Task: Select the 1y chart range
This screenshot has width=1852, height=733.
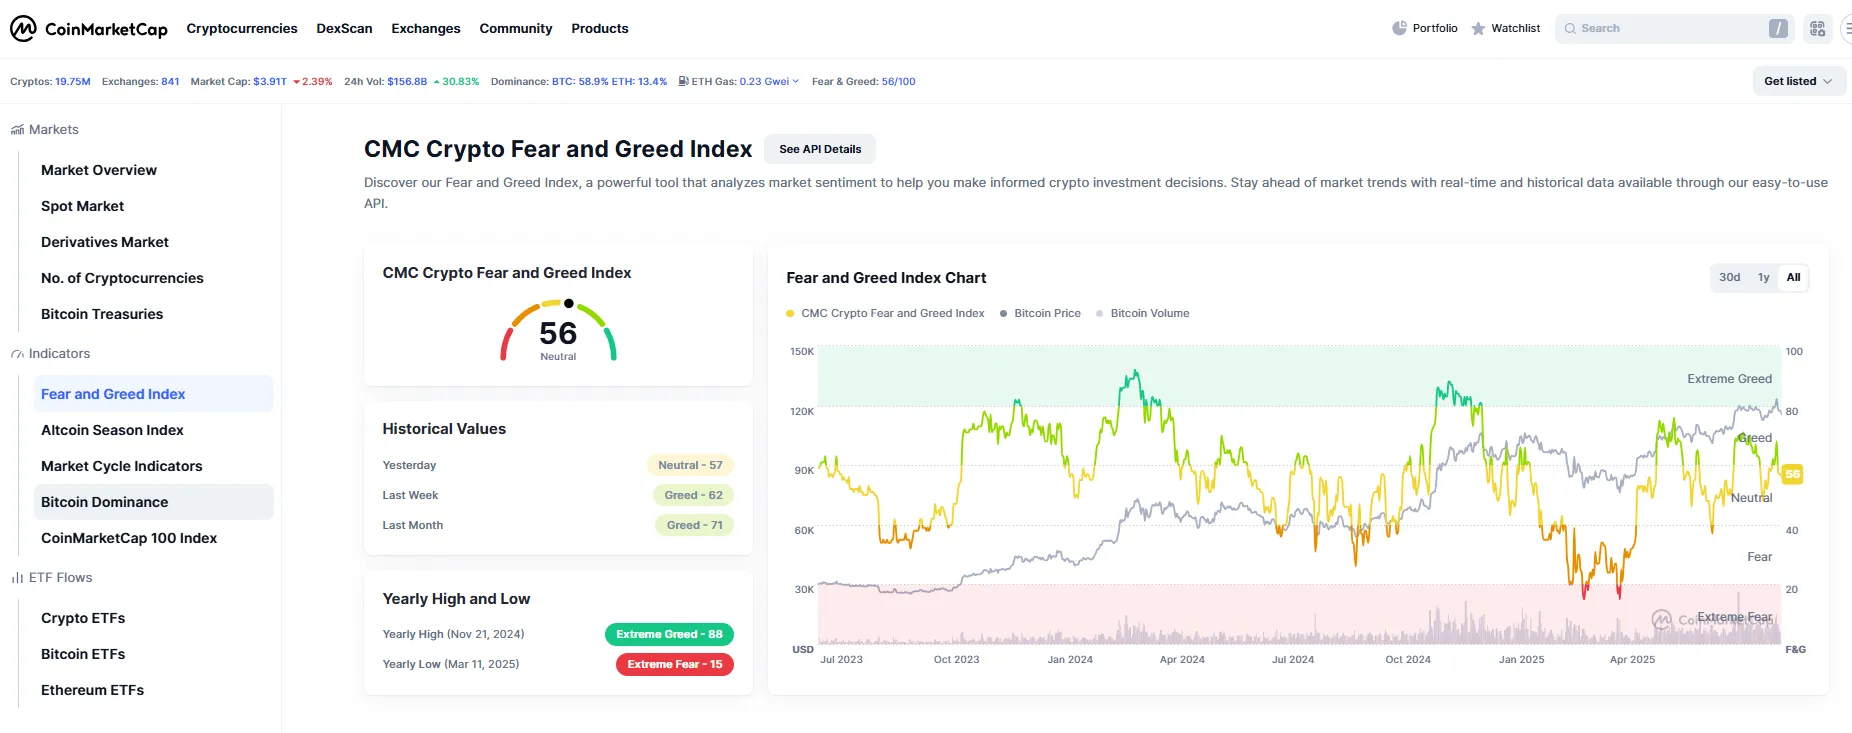Action: [x=1763, y=277]
